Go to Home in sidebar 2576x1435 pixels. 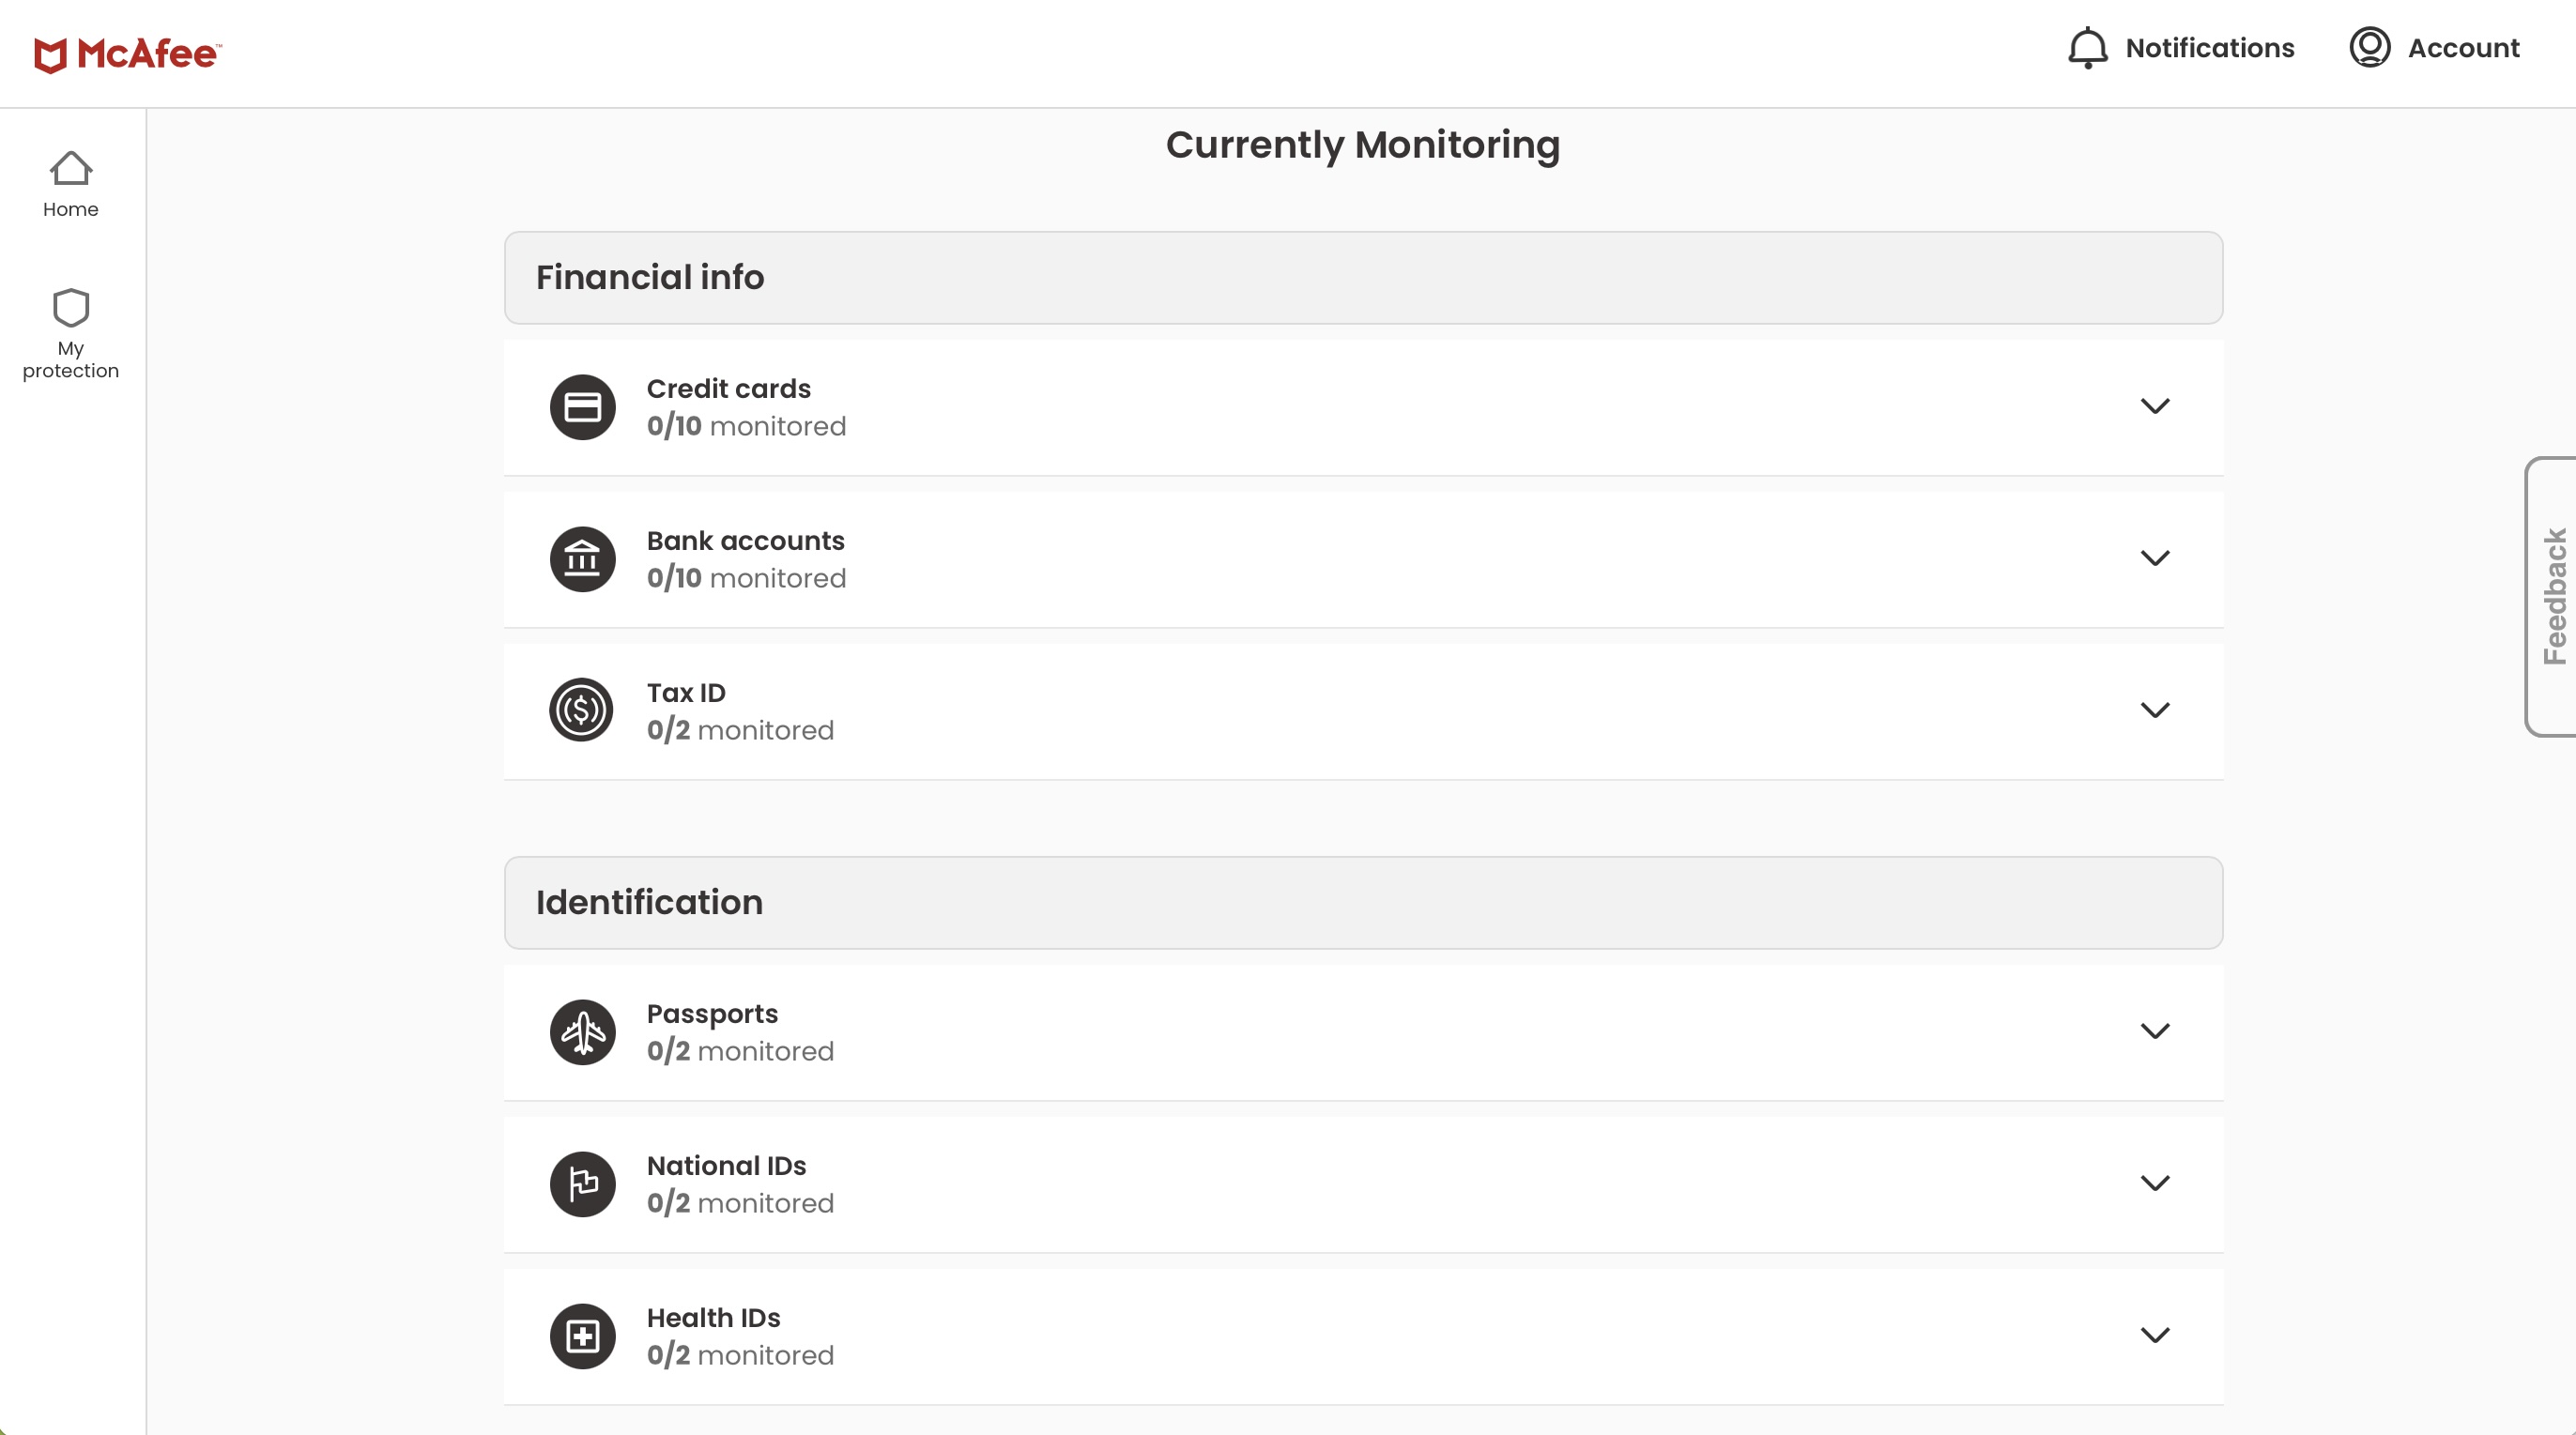(x=70, y=184)
